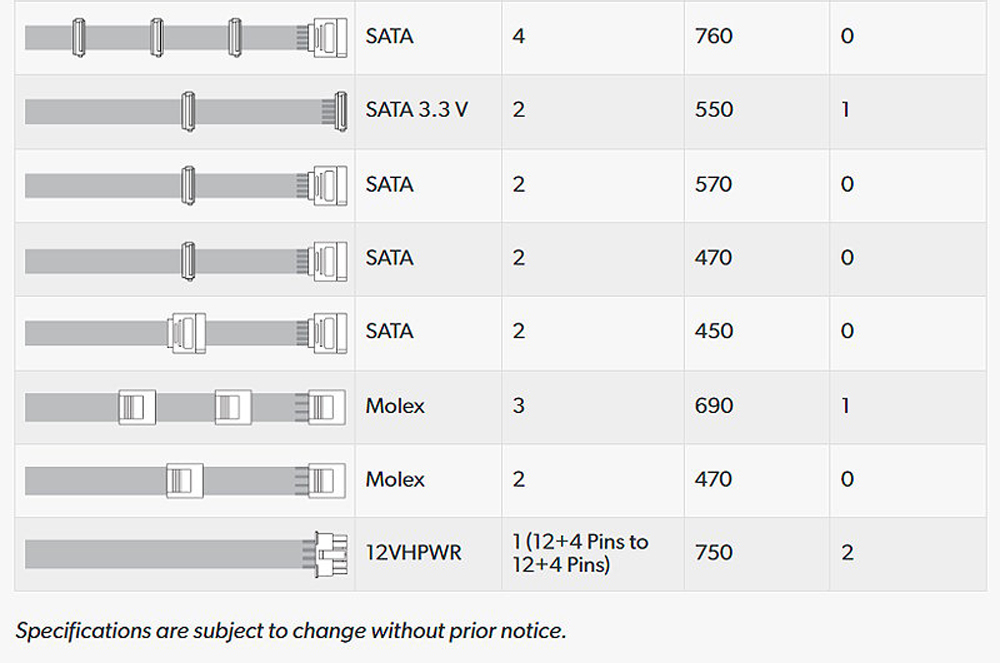Click the four-connector SATA cable illustration

point(185,37)
